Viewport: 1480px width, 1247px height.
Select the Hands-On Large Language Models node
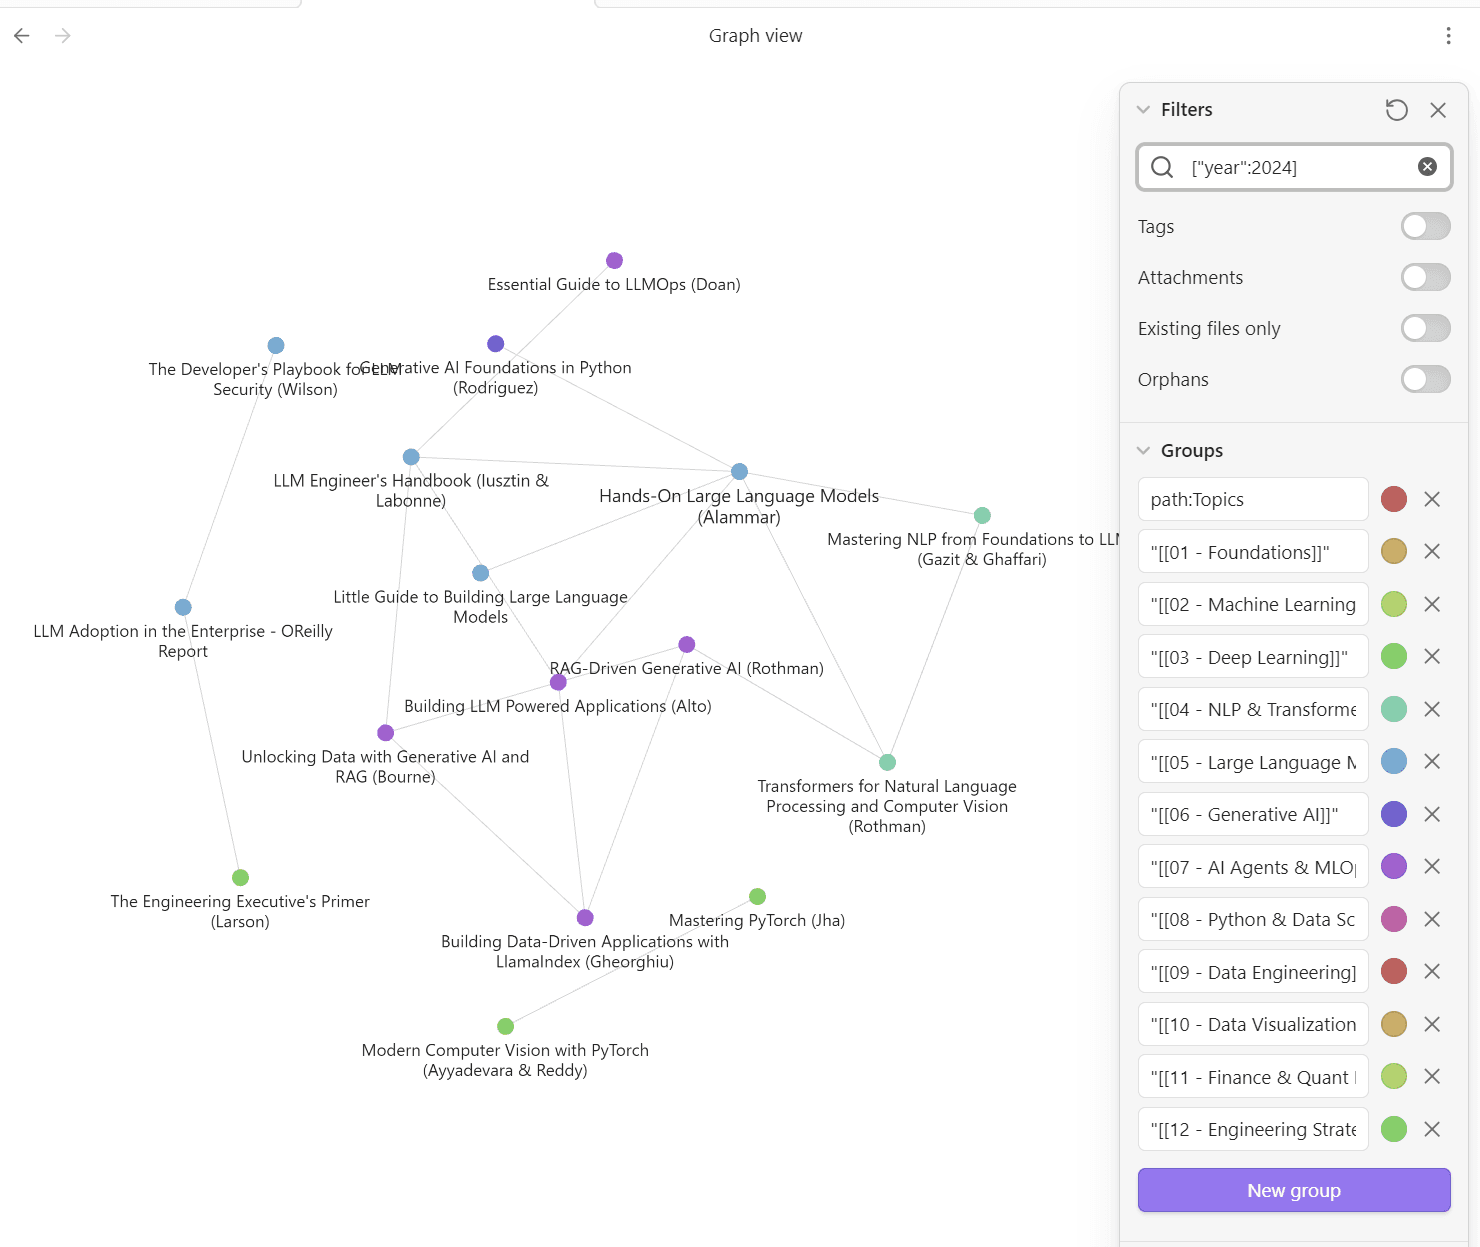coord(739,472)
